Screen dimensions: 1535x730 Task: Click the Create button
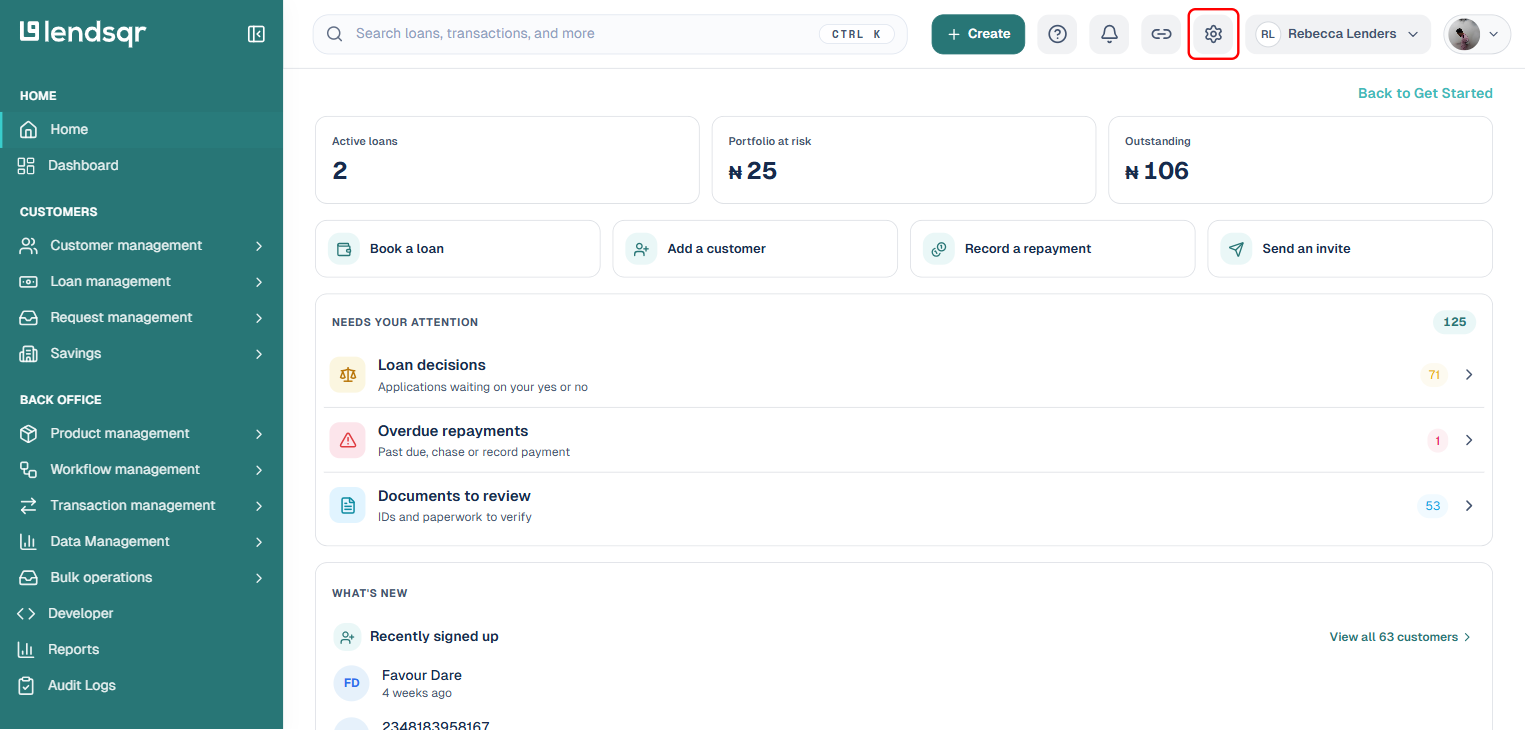[978, 34]
